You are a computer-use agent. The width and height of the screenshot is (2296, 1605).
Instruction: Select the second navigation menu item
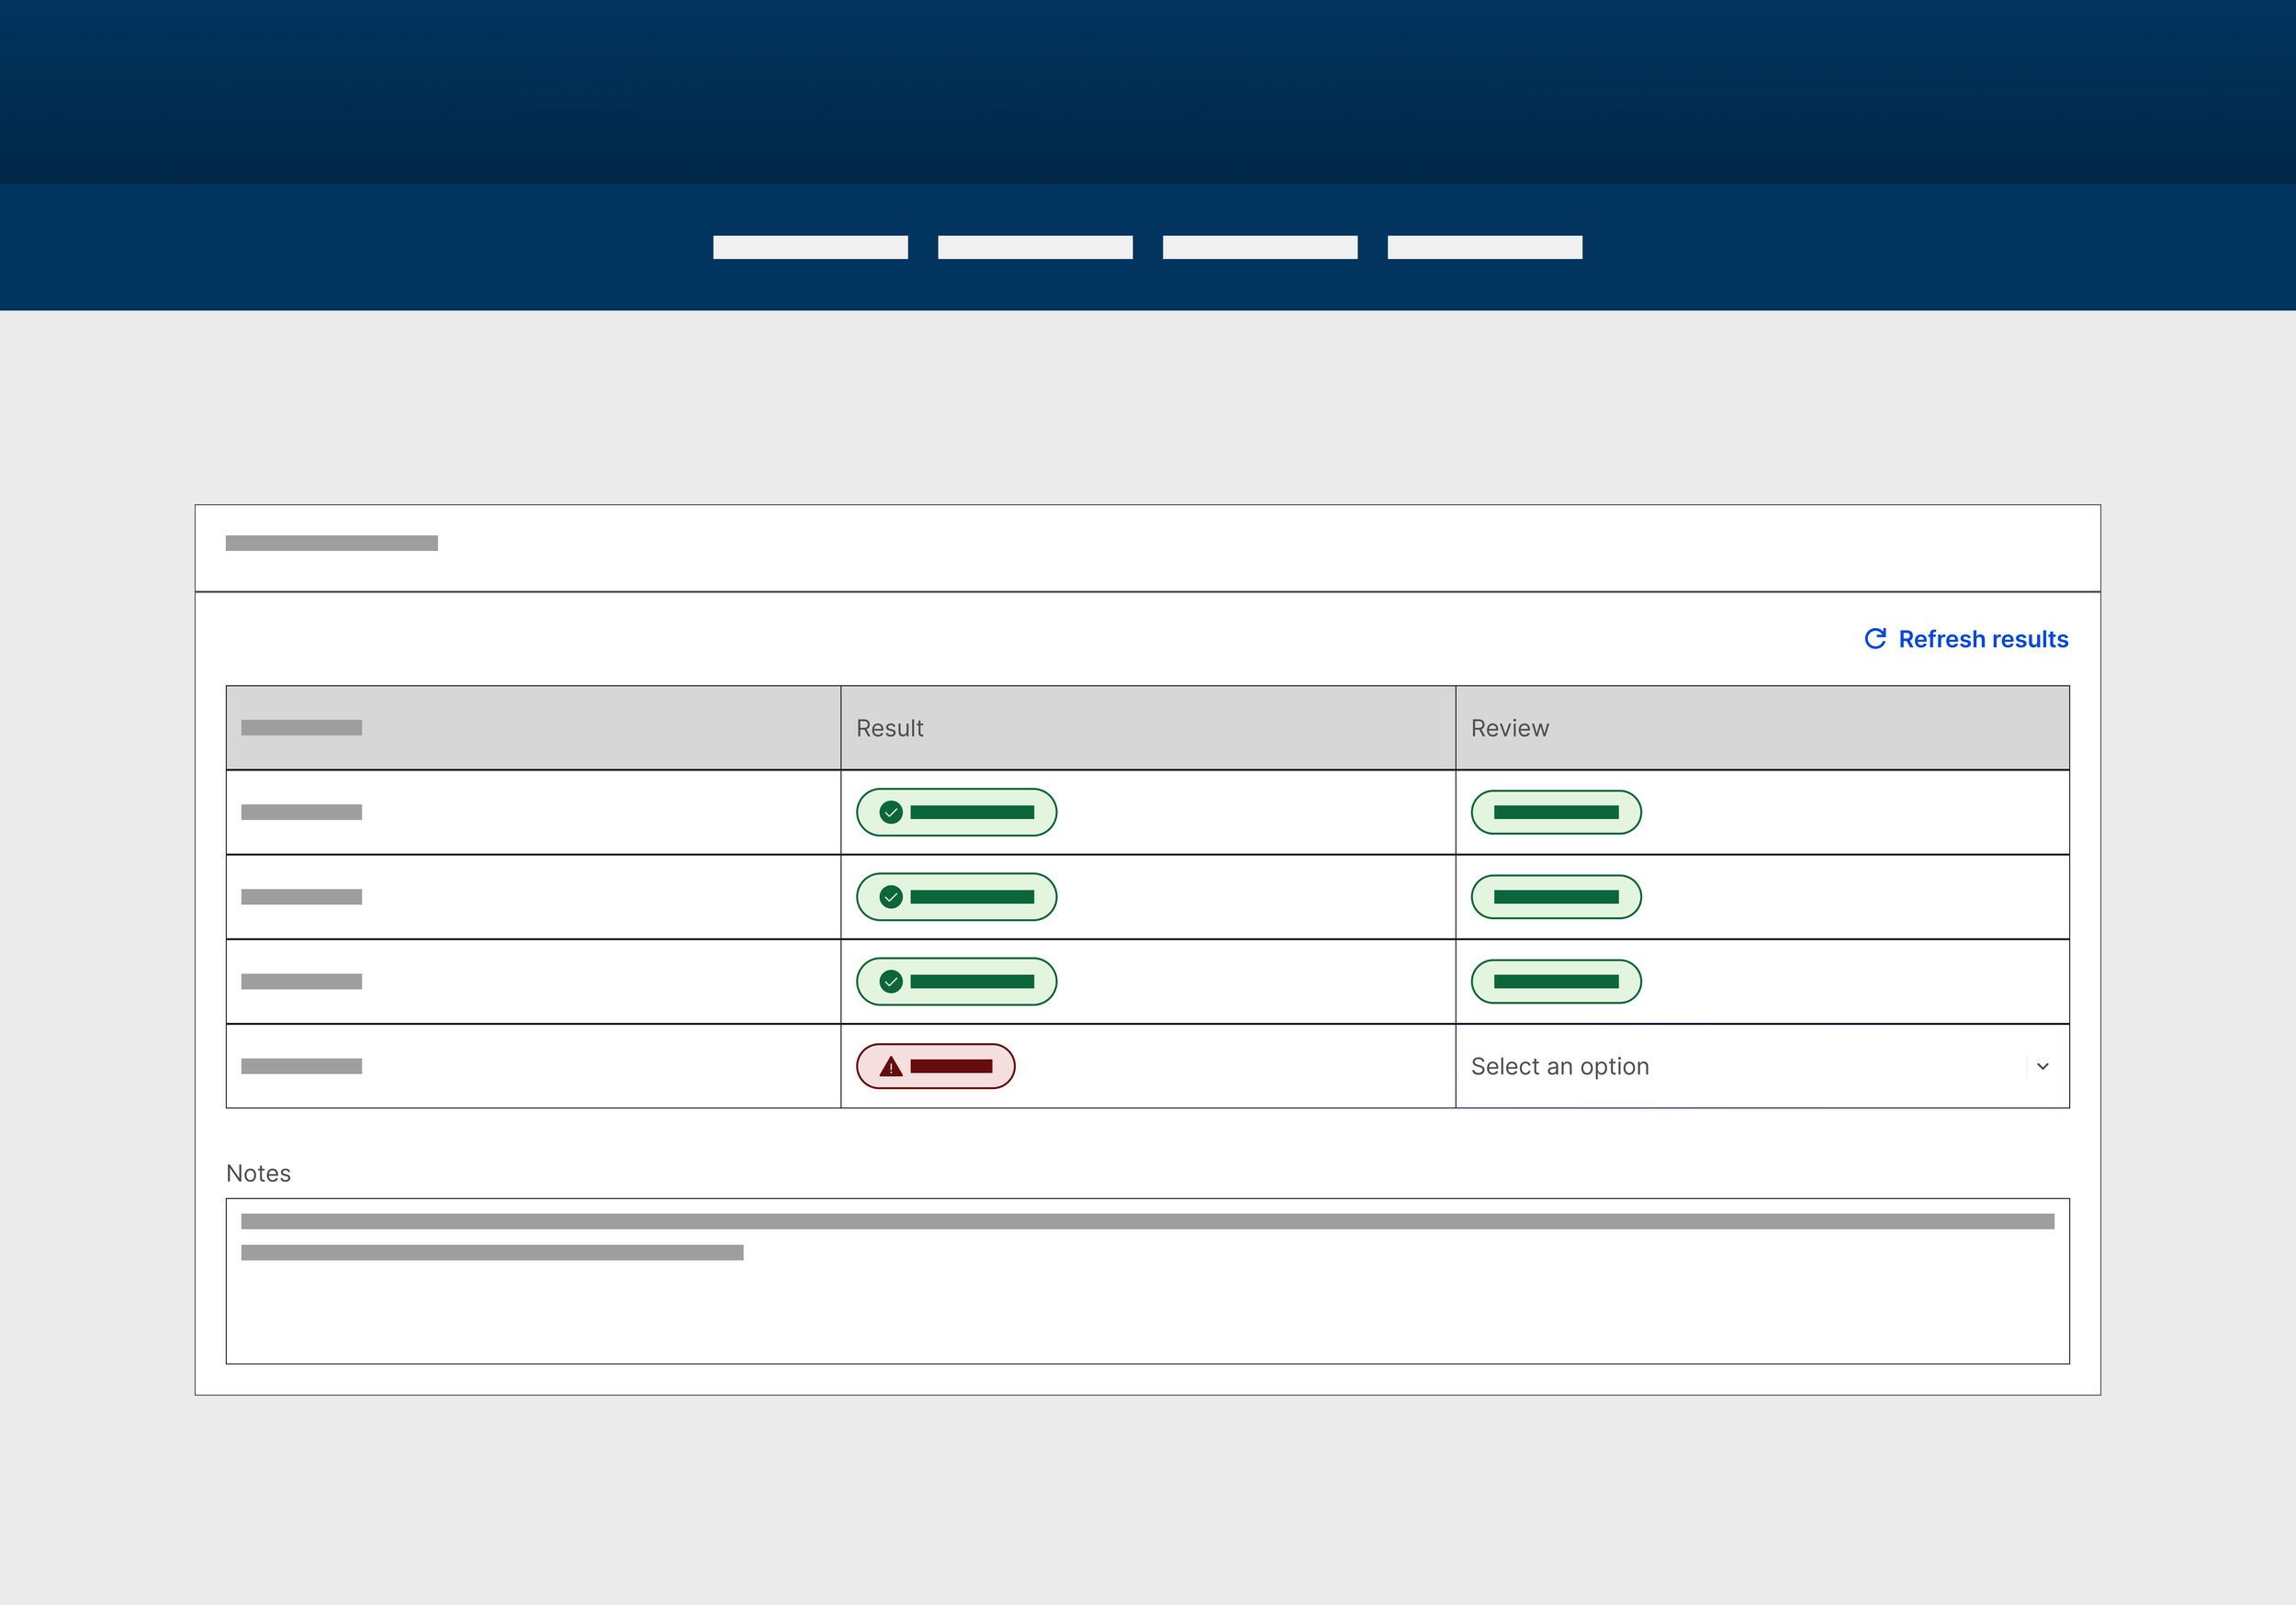[x=1035, y=247]
